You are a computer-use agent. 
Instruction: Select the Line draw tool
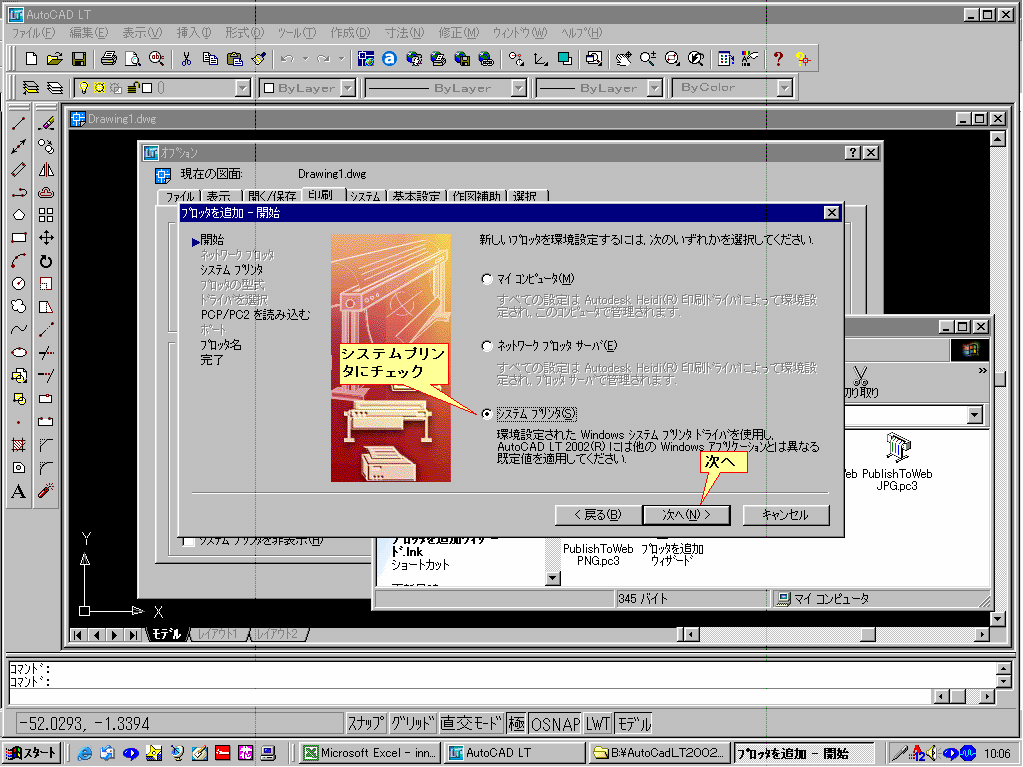[x=19, y=123]
